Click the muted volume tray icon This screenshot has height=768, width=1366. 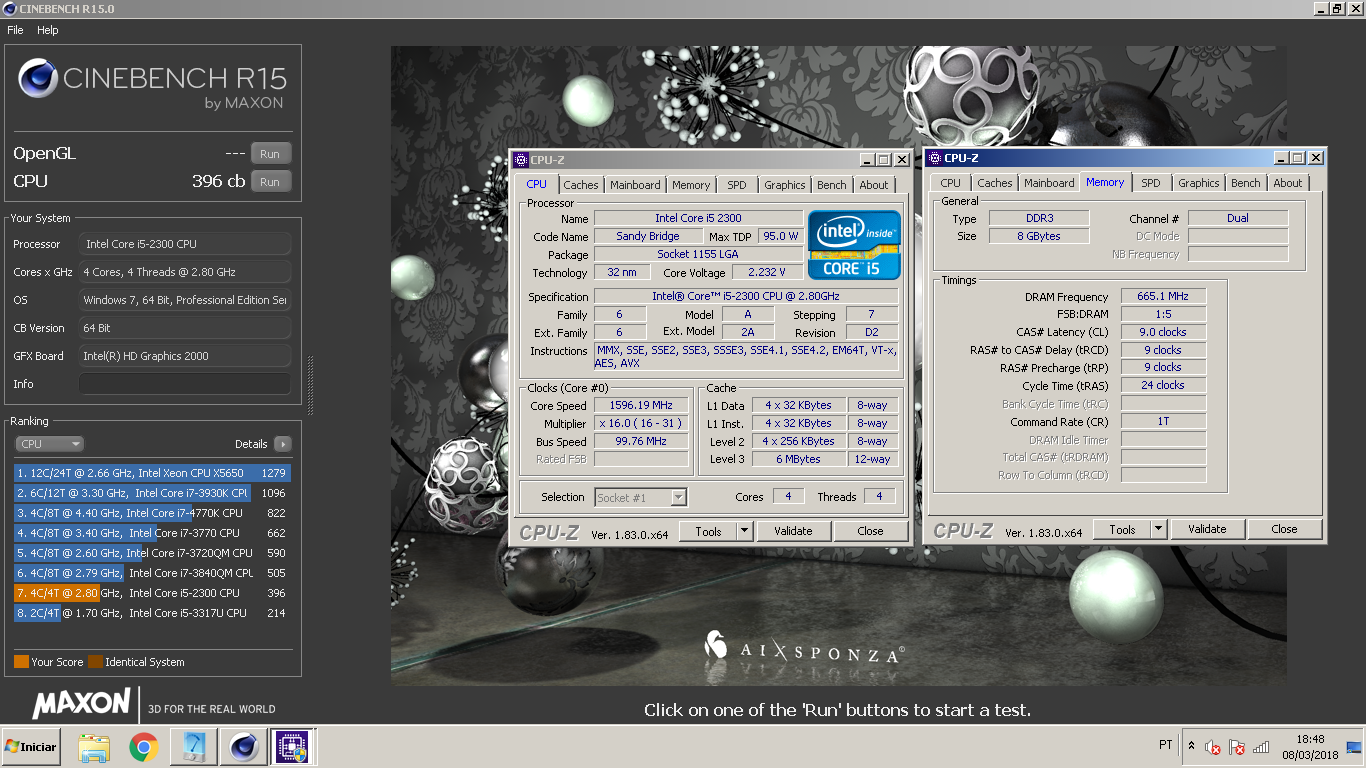[1213, 747]
